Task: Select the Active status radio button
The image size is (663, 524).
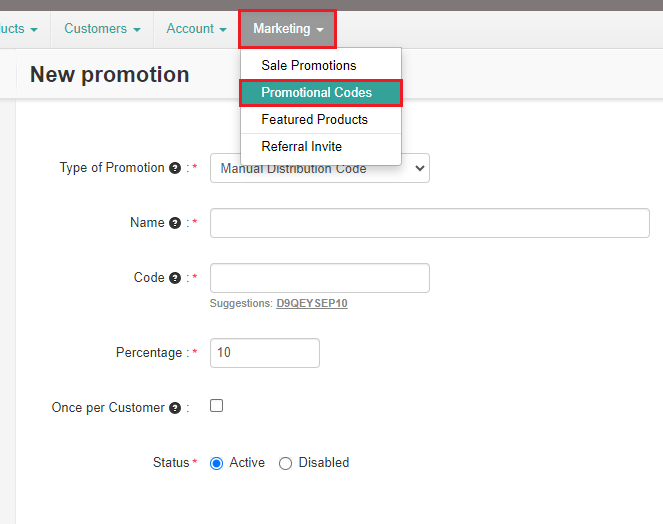Action: (216, 463)
